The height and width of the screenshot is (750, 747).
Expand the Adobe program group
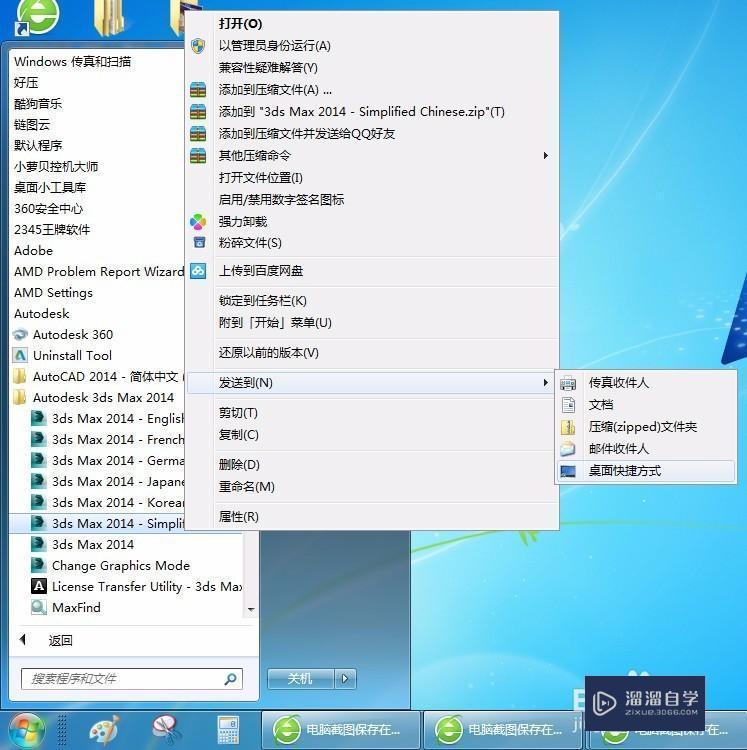click(33, 251)
